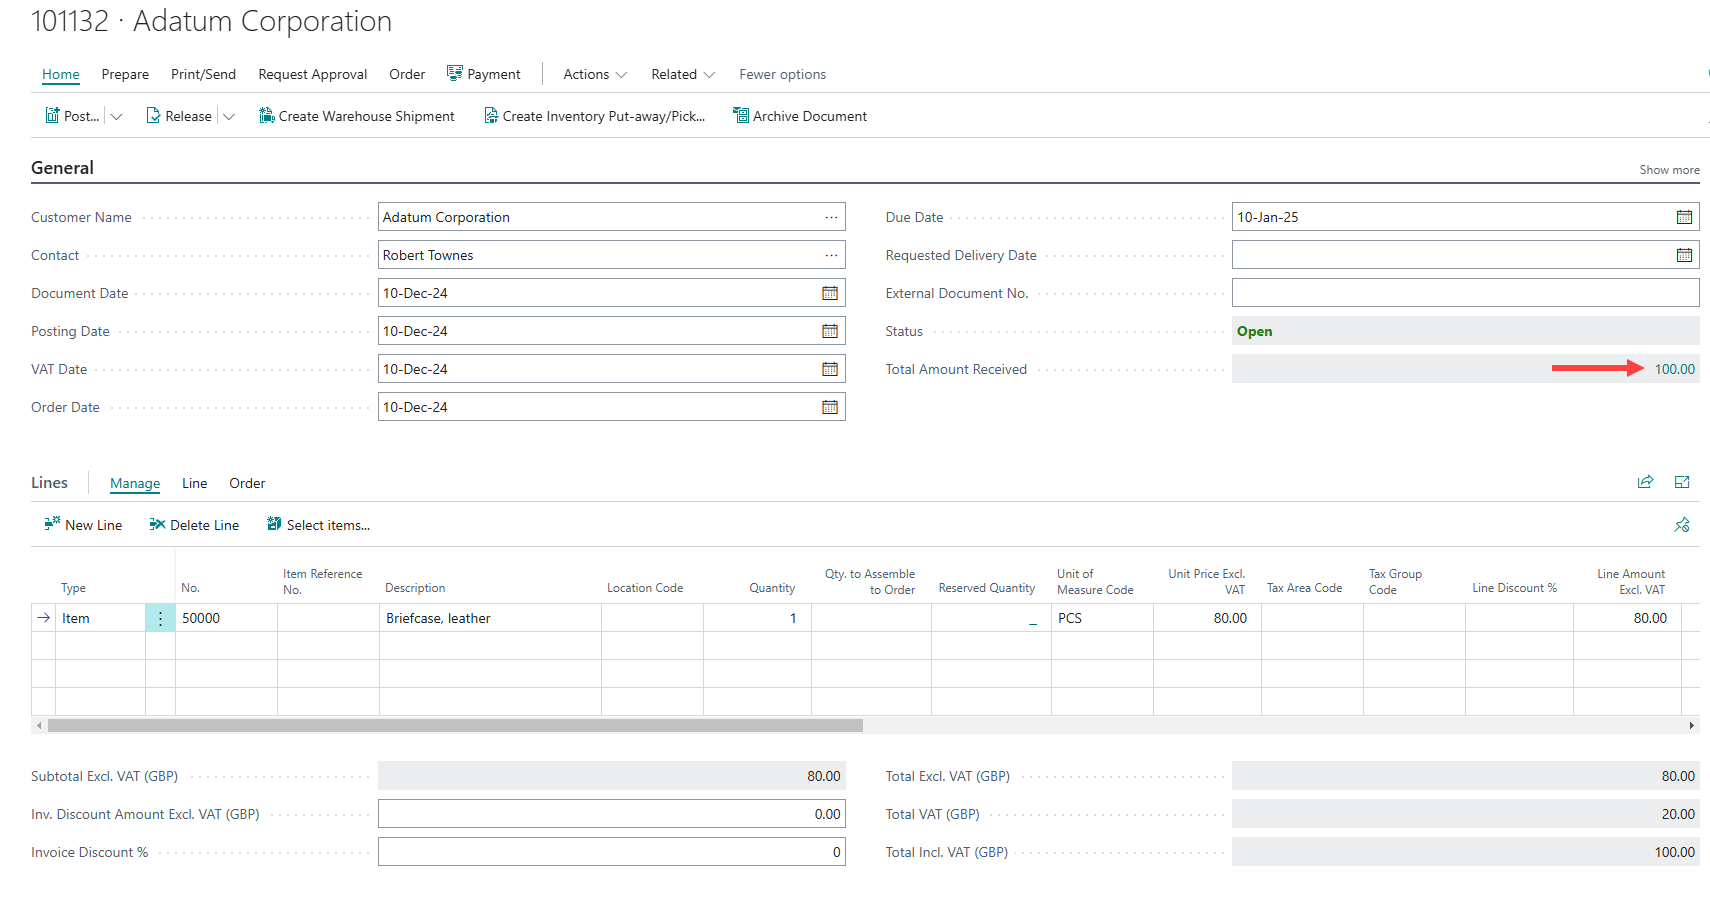Image resolution: width=1710 pixels, height=904 pixels.
Task: Open the Related menu dropdown
Action: click(683, 74)
